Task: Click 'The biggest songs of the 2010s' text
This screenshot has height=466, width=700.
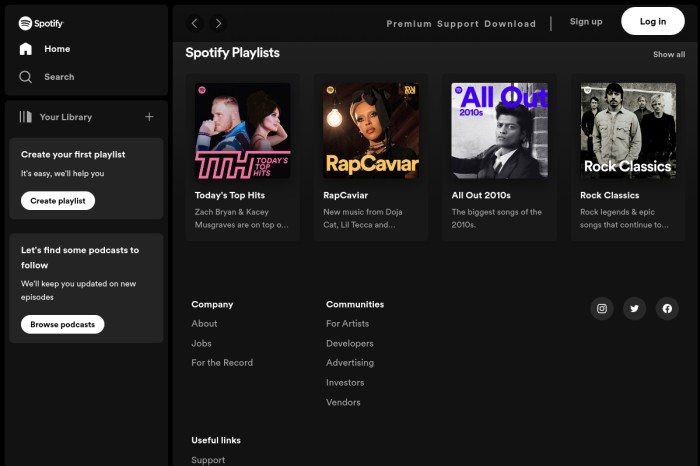Action: [496, 218]
